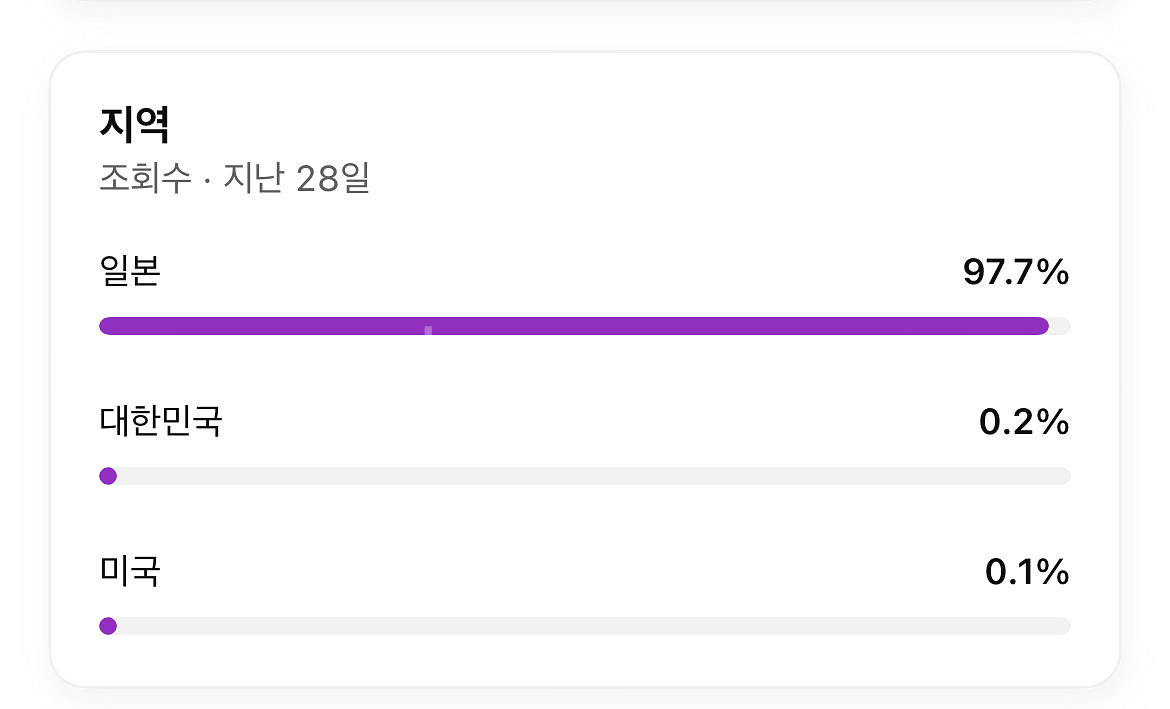The height and width of the screenshot is (709, 1170).
Task: Click the 97.7% value for 일본
Action: pos(1015,272)
